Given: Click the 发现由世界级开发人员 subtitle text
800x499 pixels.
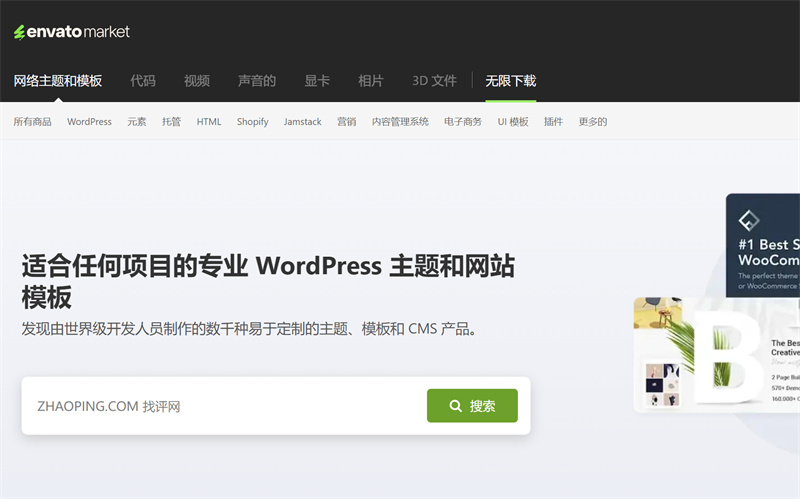Looking at the screenshot, I should [251, 329].
